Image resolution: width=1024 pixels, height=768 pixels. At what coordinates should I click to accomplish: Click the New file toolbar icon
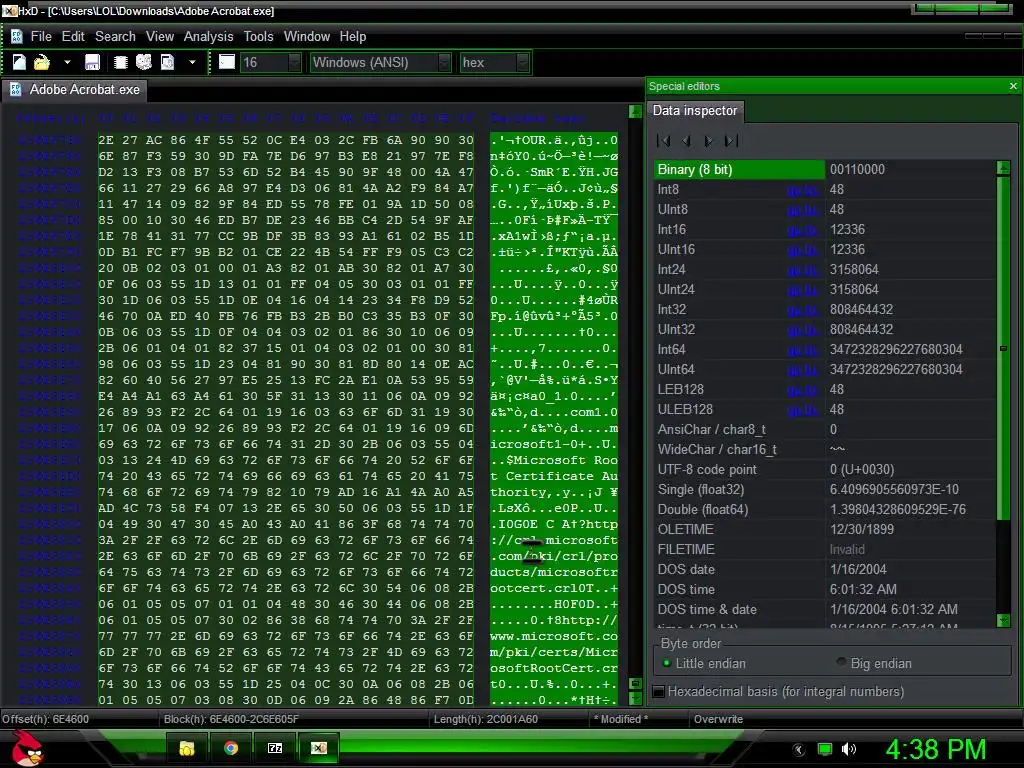coord(19,62)
